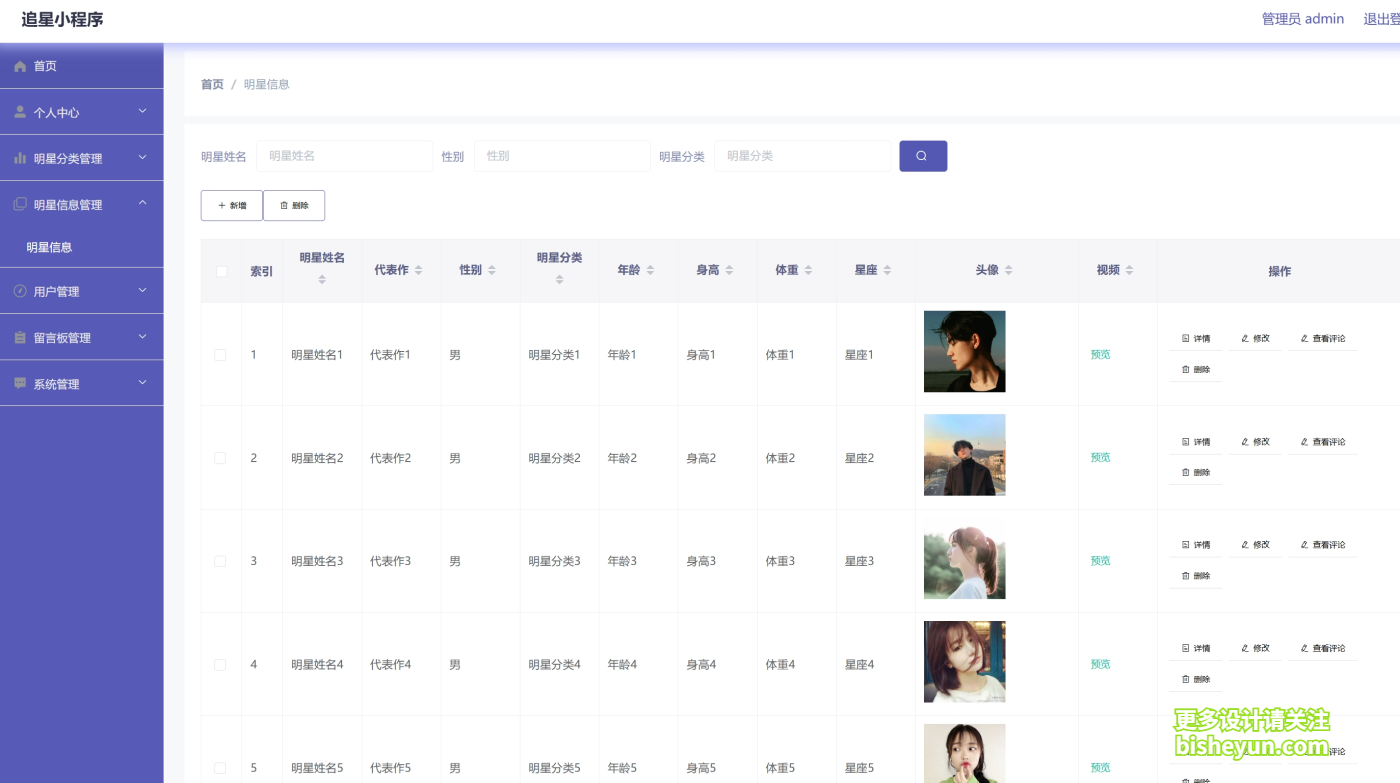Check the select-all checkbox in the table header

221,270
